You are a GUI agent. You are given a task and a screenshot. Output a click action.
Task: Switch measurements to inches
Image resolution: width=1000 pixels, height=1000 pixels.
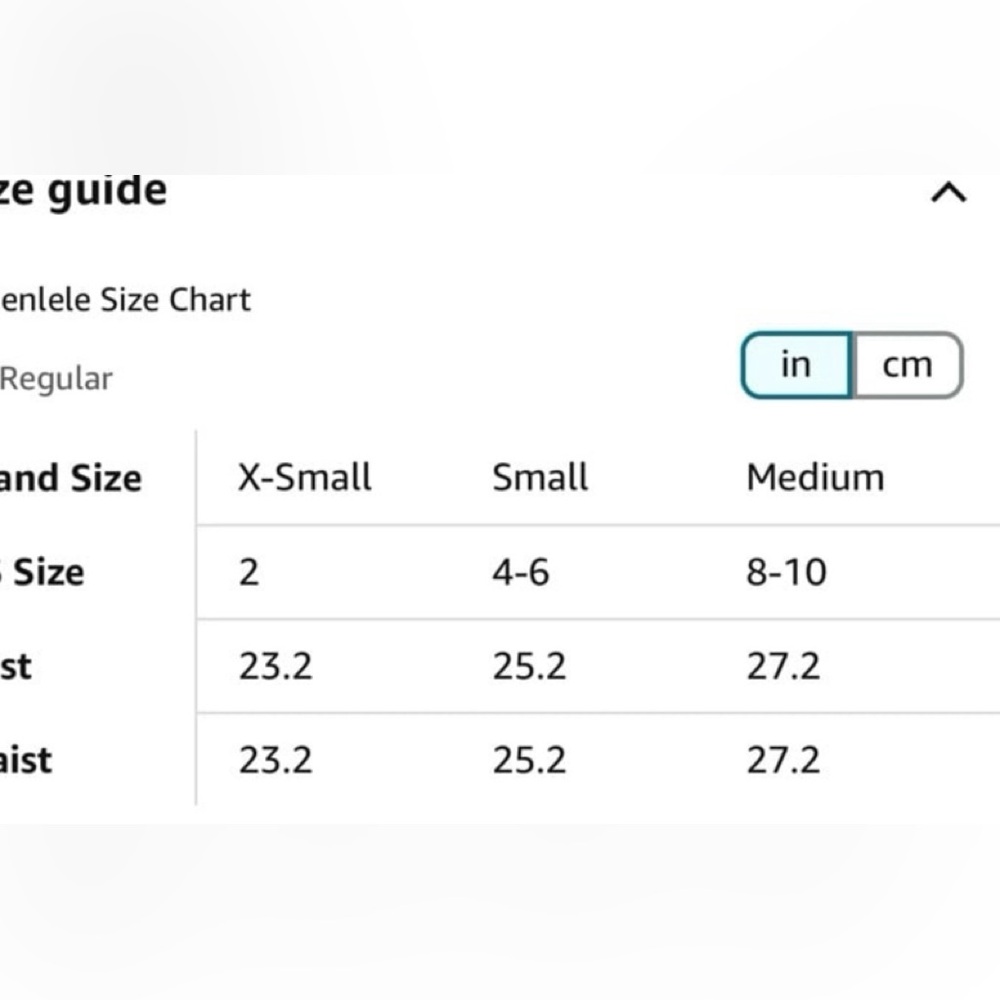[796, 365]
